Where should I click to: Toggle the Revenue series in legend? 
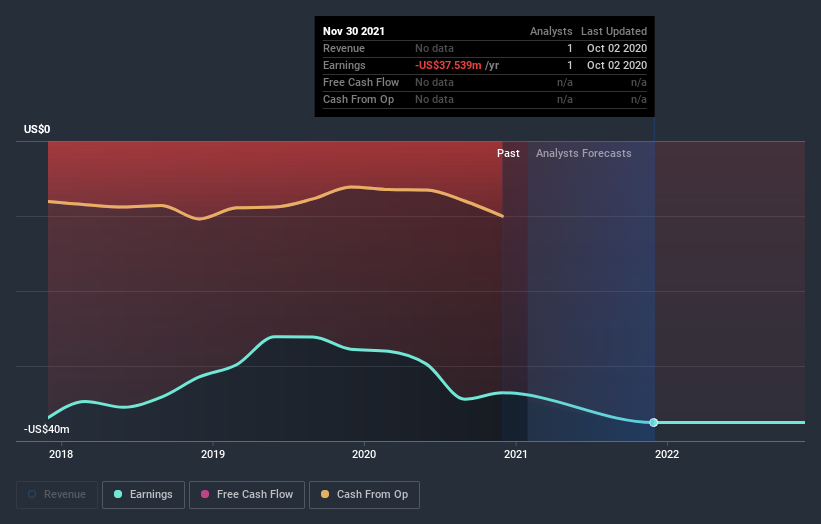(57, 495)
